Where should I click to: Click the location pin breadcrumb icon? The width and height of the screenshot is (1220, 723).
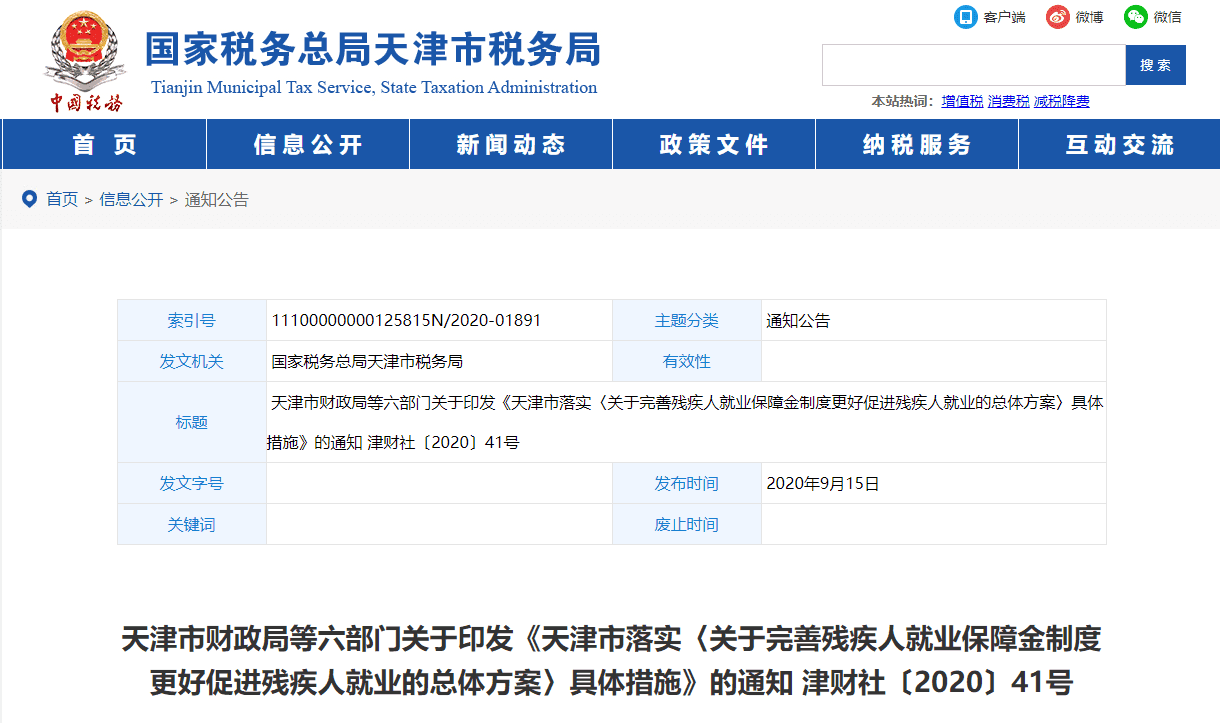(29, 199)
